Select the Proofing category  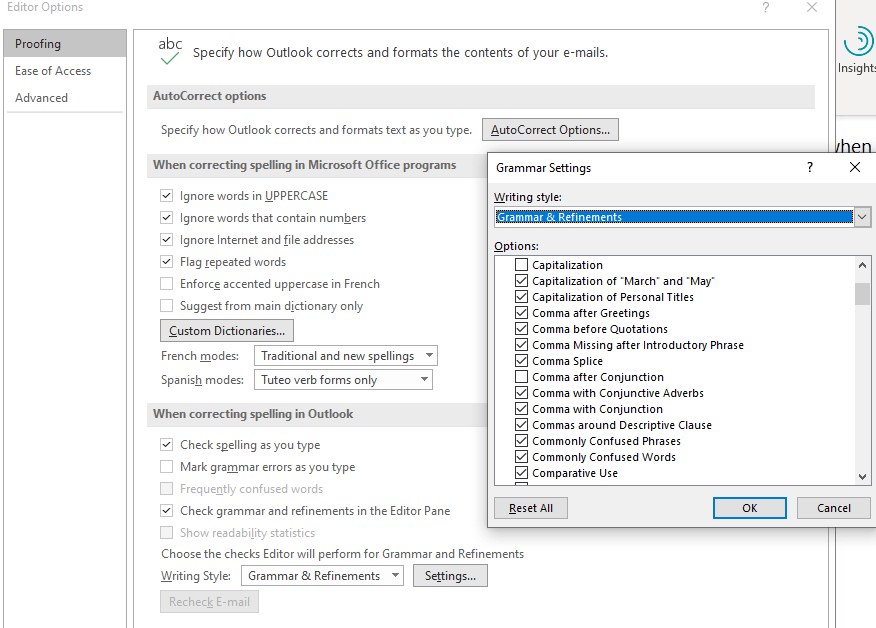point(65,43)
